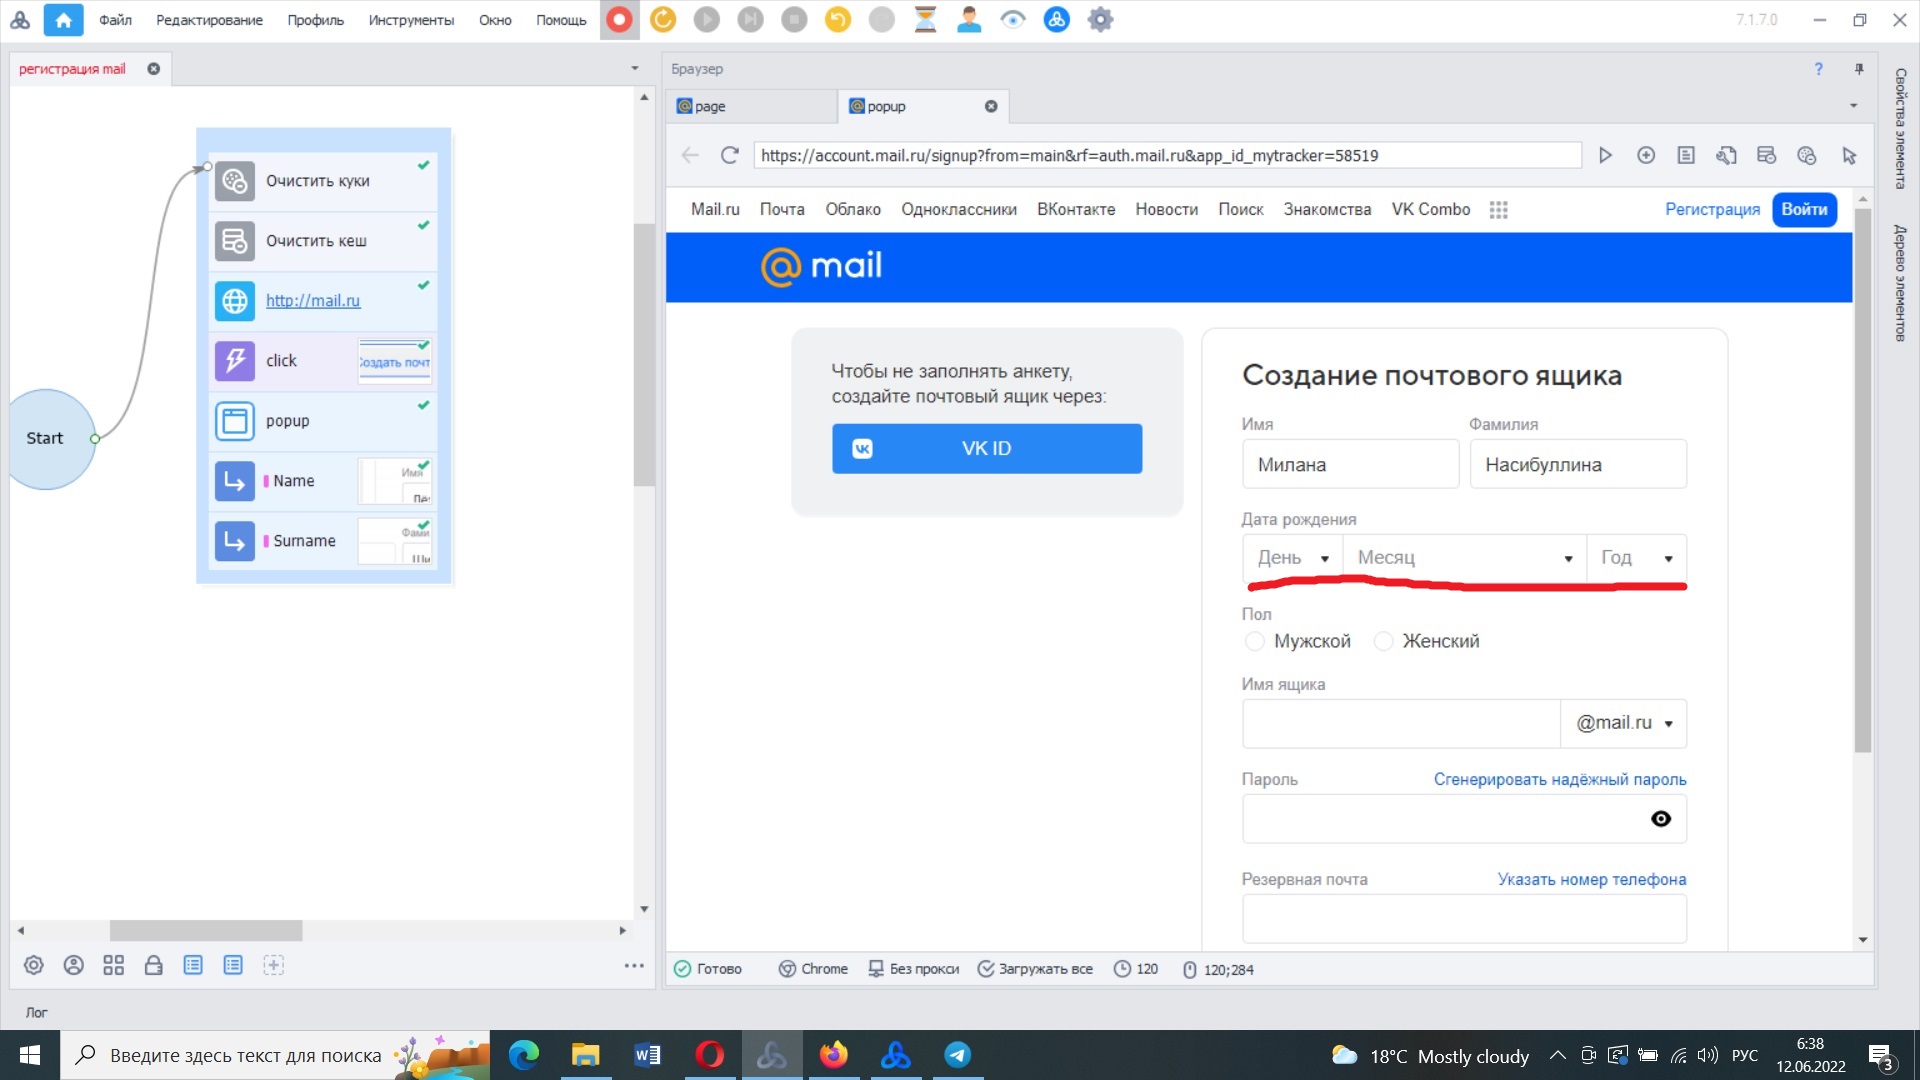The image size is (1920, 1080).
Task: Follow the Регистрация link
Action: 1712,210
